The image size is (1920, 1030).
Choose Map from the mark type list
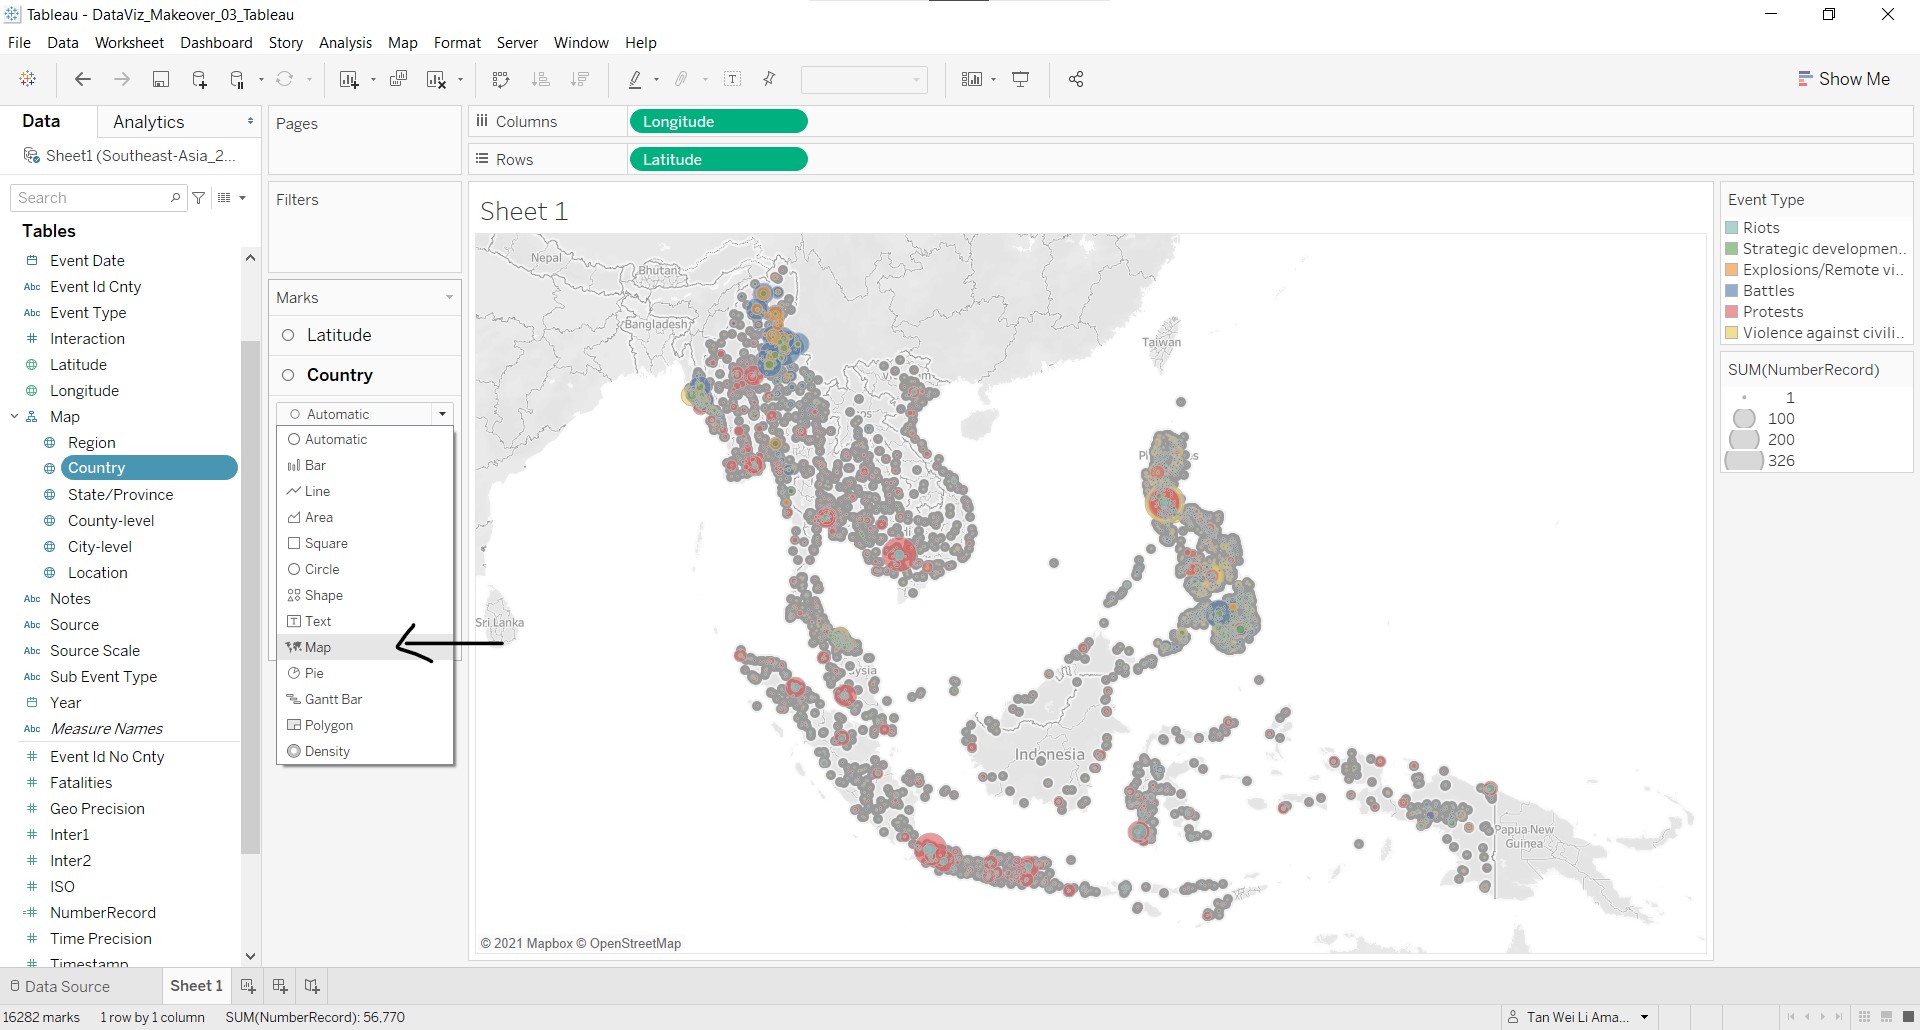tap(318, 647)
